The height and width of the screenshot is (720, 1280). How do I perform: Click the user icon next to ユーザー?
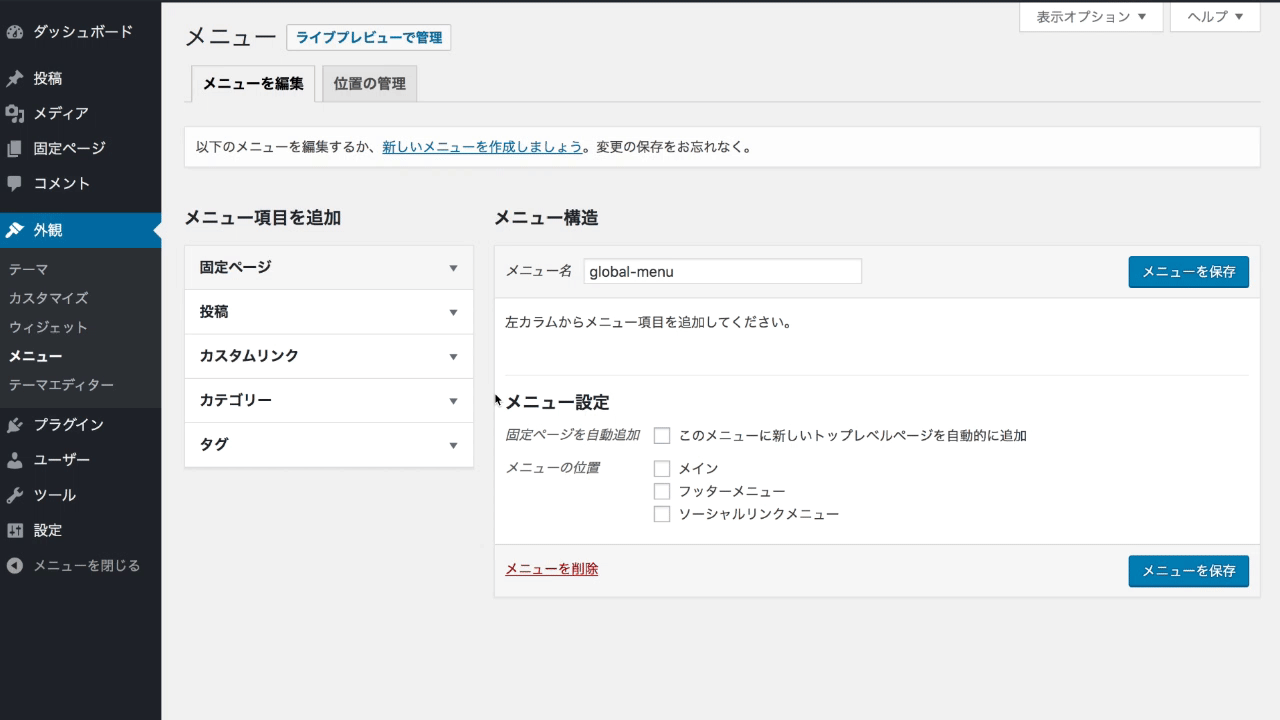(x=14, y=460)
